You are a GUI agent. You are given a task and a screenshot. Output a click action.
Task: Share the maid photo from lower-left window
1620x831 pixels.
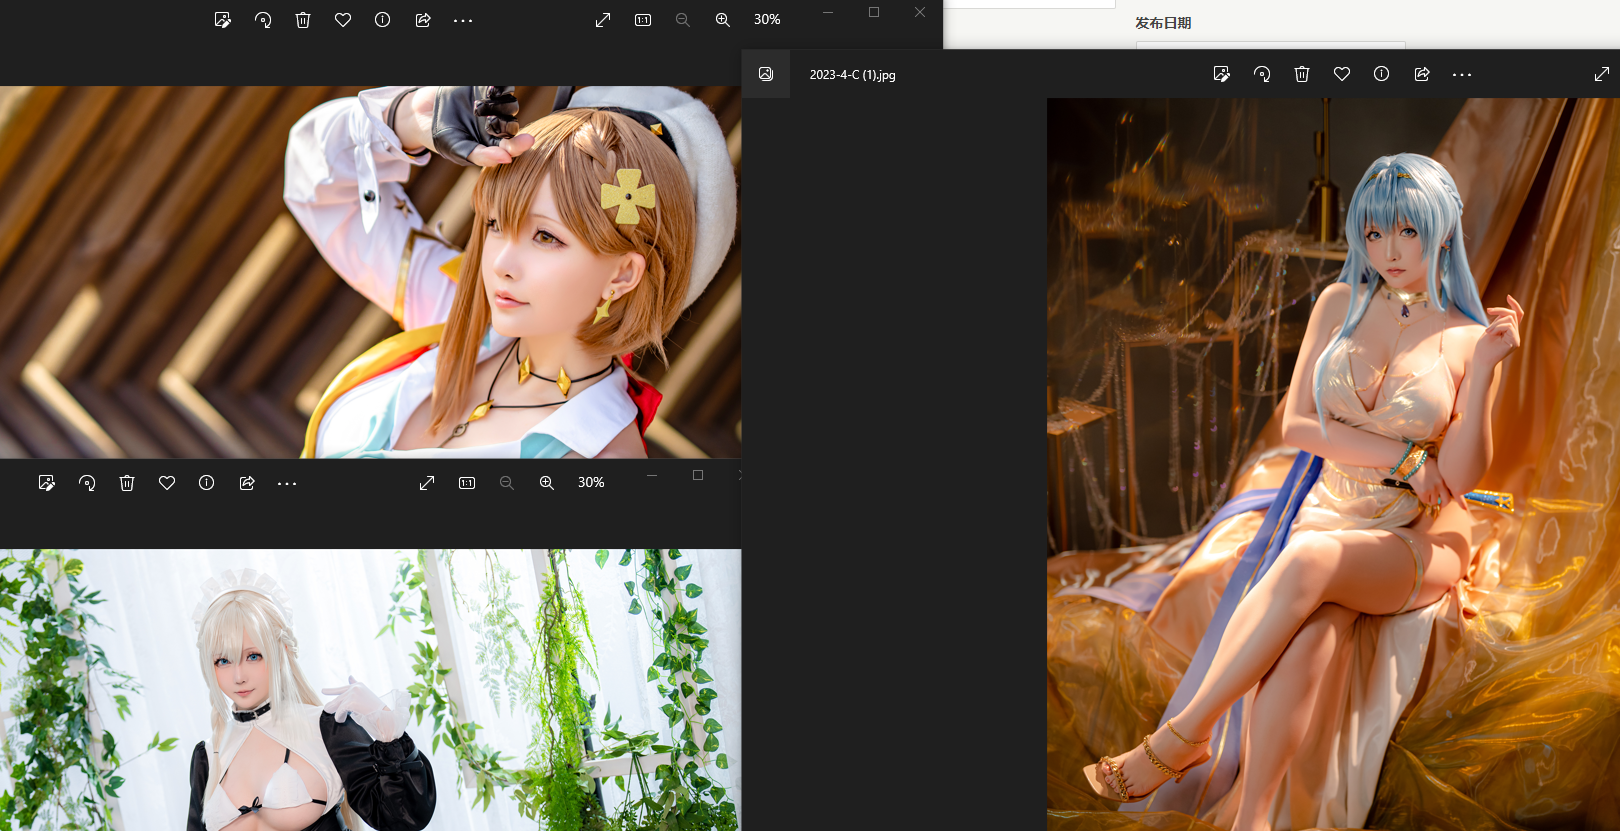click(247, 483)
